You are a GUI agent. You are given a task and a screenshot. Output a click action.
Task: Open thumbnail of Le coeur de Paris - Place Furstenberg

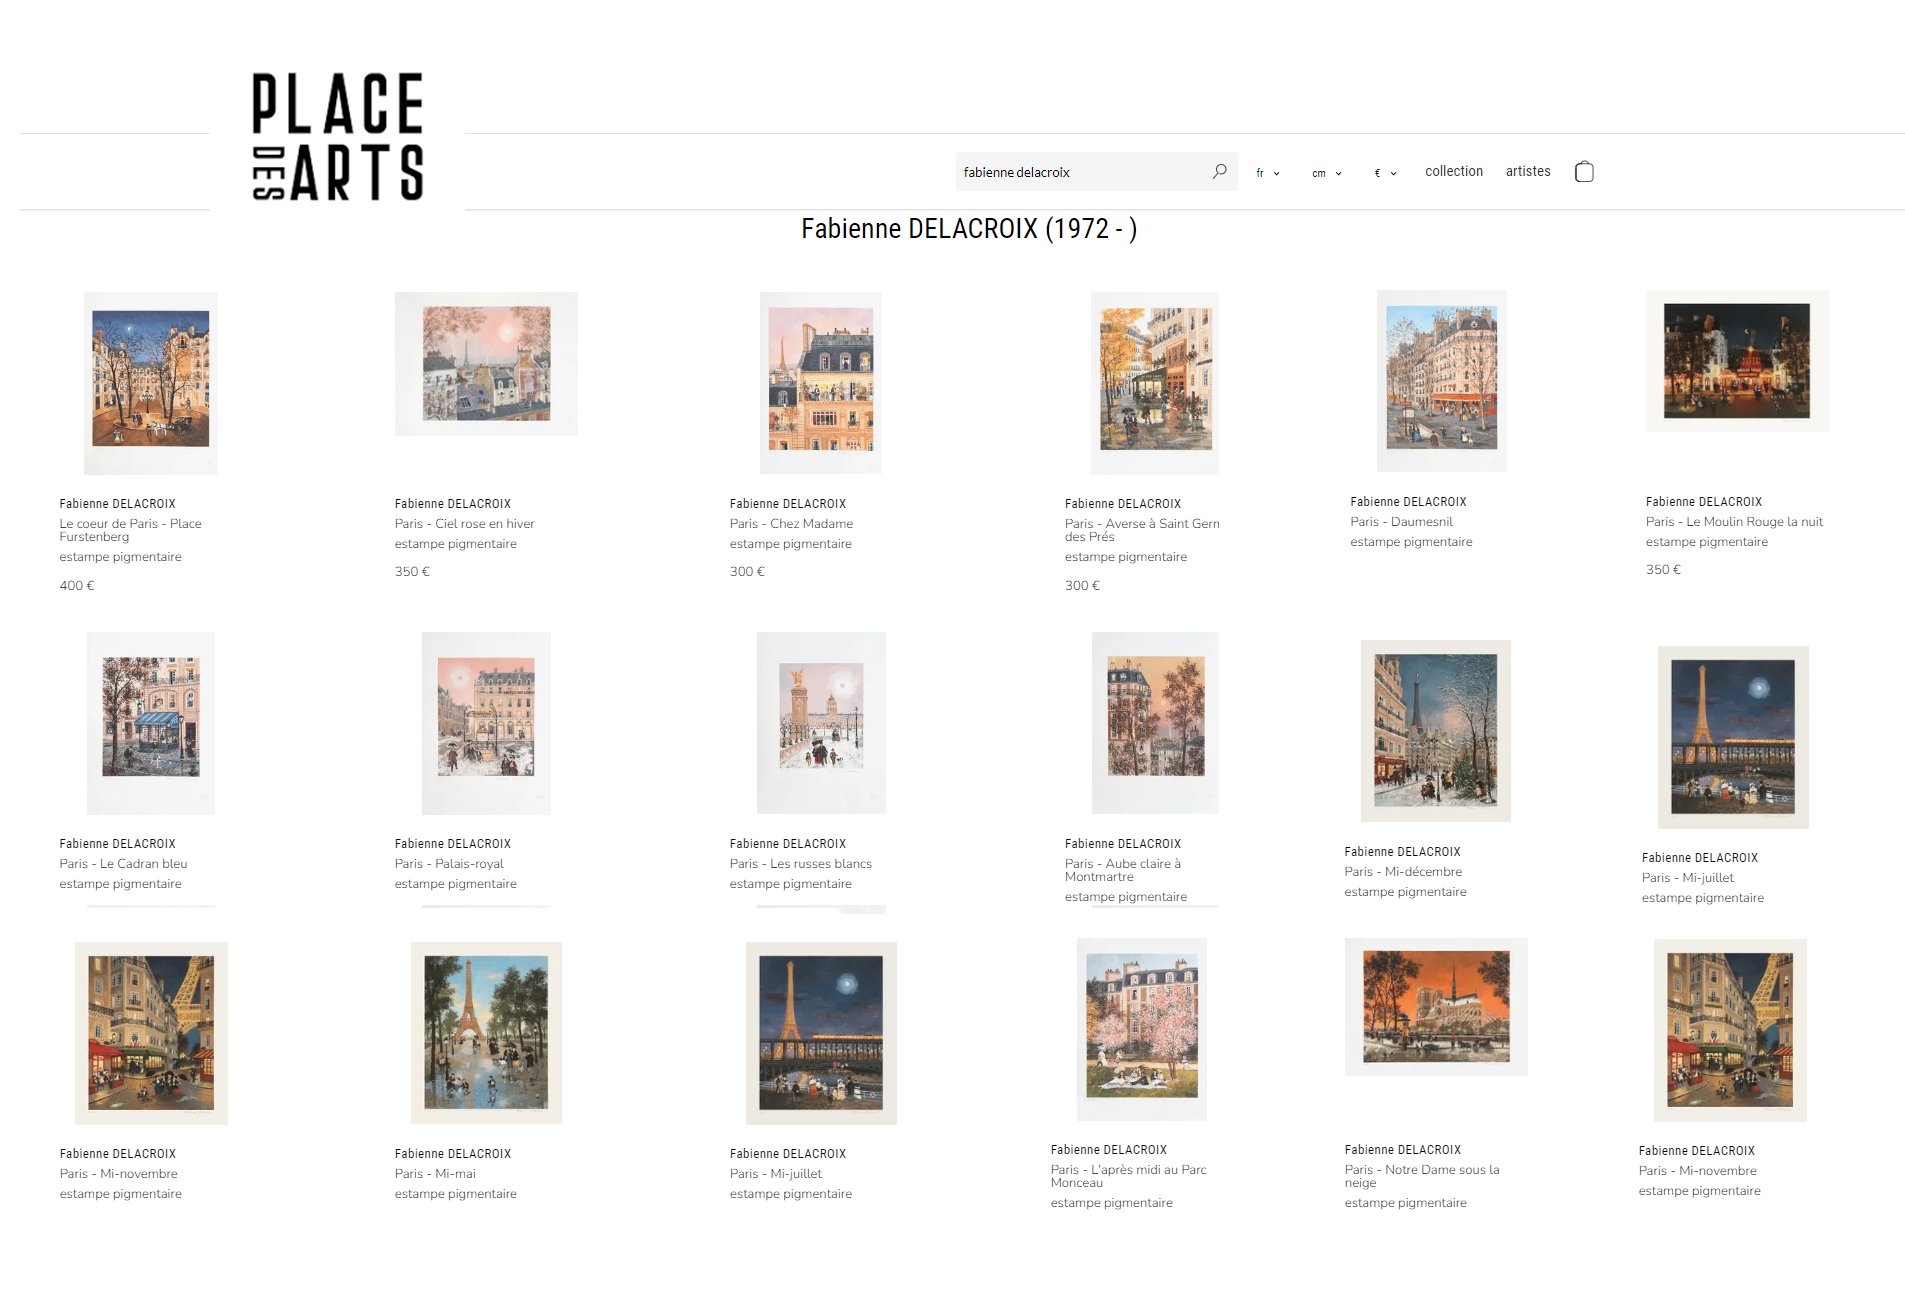pos(151,383)
